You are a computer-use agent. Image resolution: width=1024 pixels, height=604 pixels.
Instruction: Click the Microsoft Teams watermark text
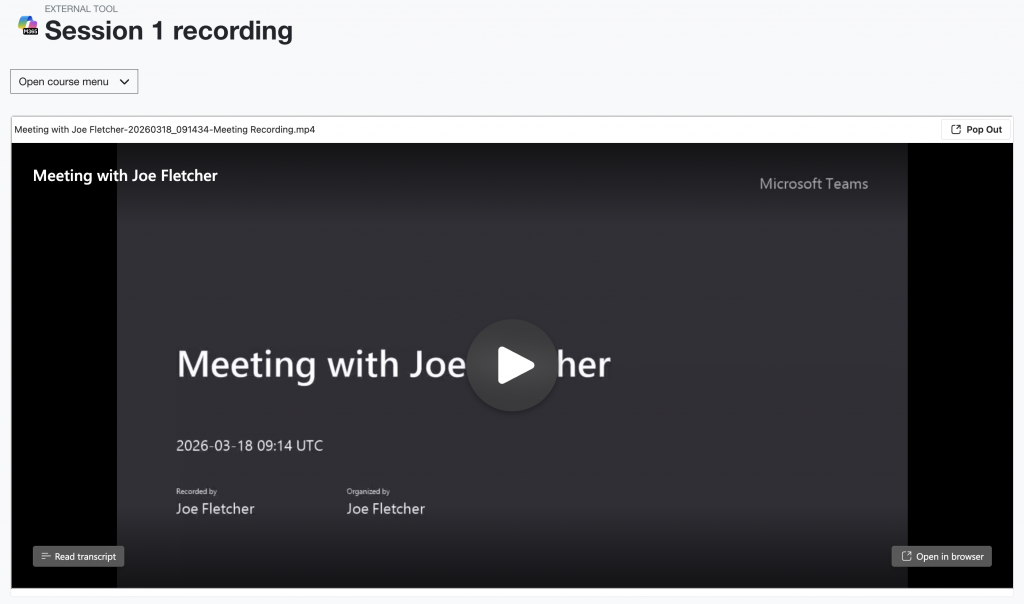813,184
